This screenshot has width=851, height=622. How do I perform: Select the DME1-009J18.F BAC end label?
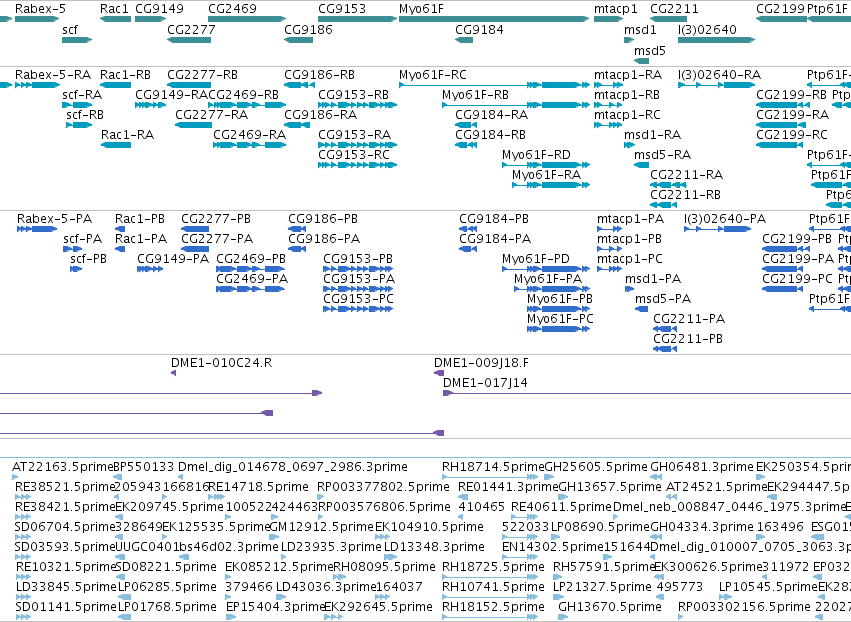click(x=481, y=363)
